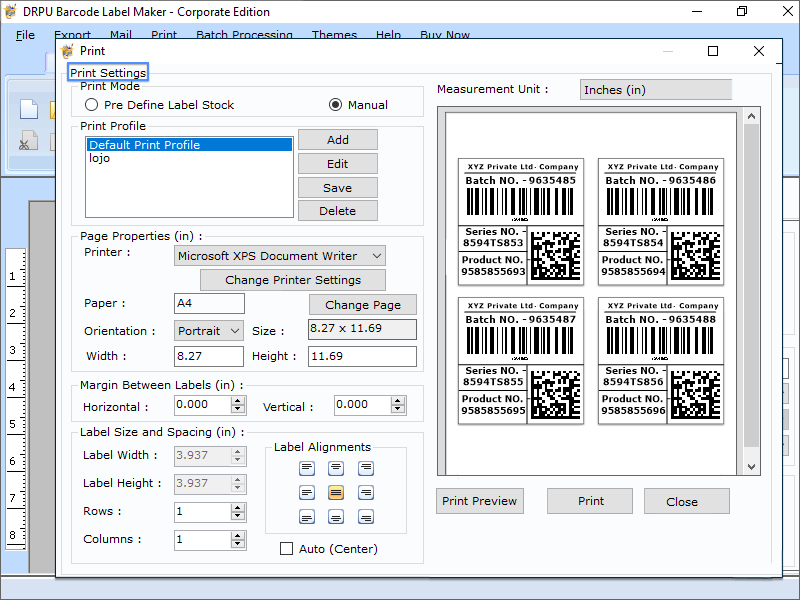Click Change Printer Settings button
Screen dimensions: 800x600
(293, 280)
